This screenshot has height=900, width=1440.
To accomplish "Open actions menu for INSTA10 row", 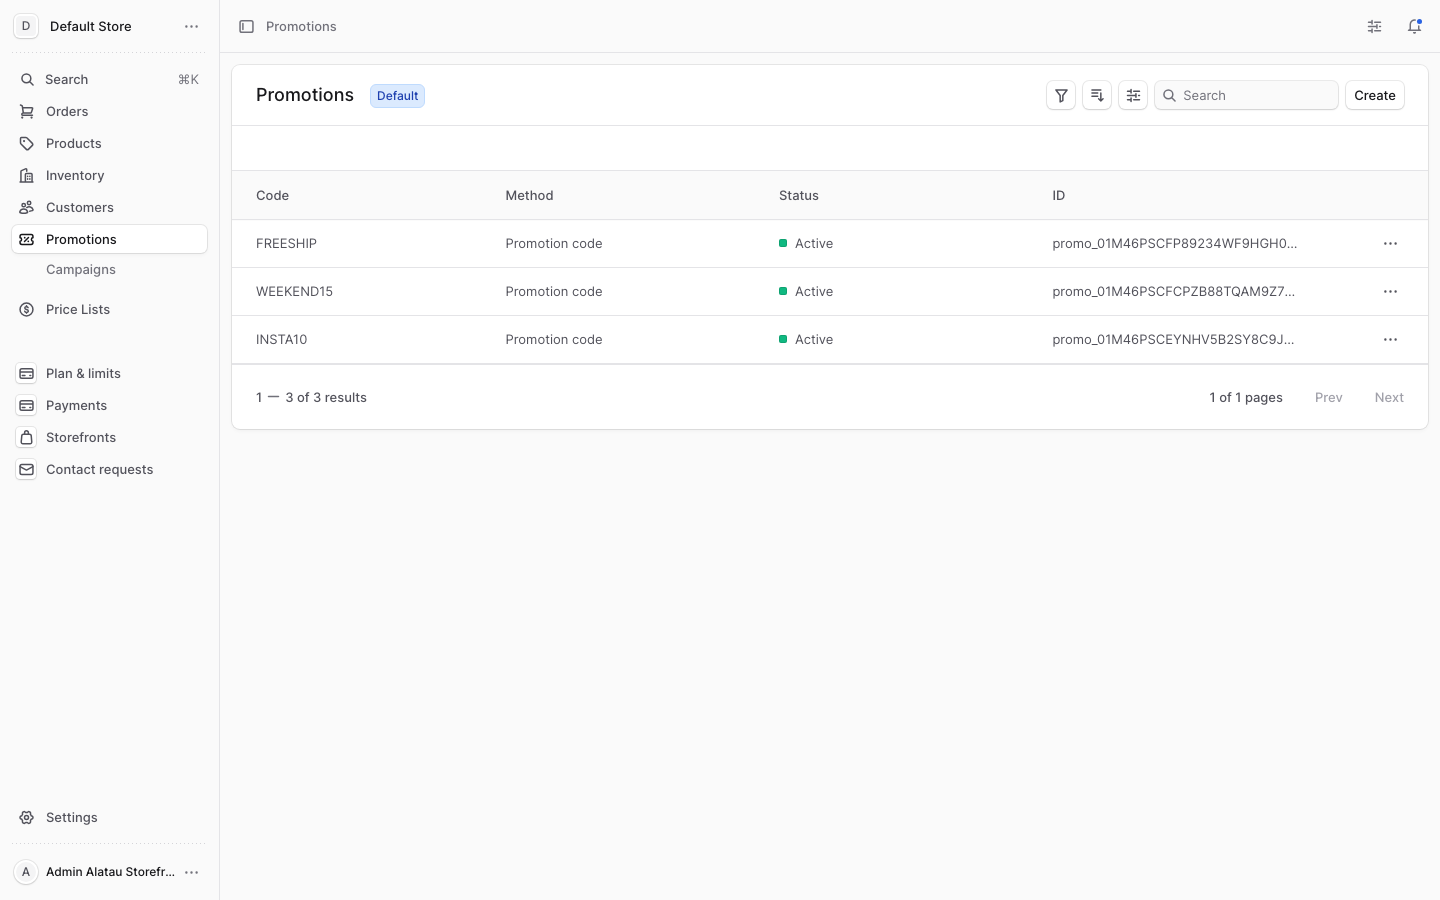I will (x=1390, y=340).
